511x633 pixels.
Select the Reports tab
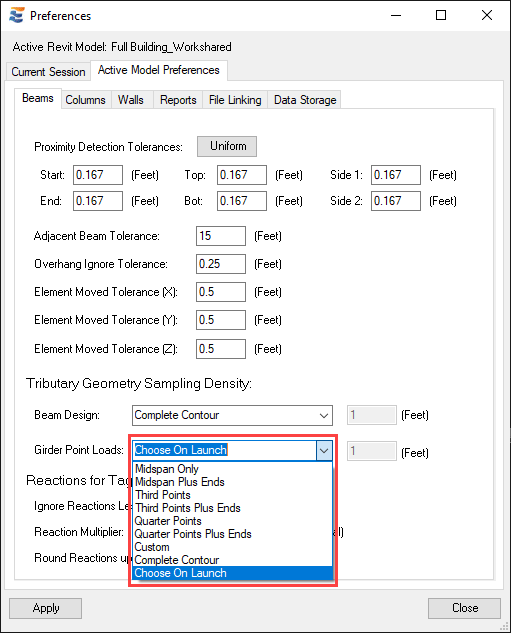pyautogui.click(x=178, y=100)
